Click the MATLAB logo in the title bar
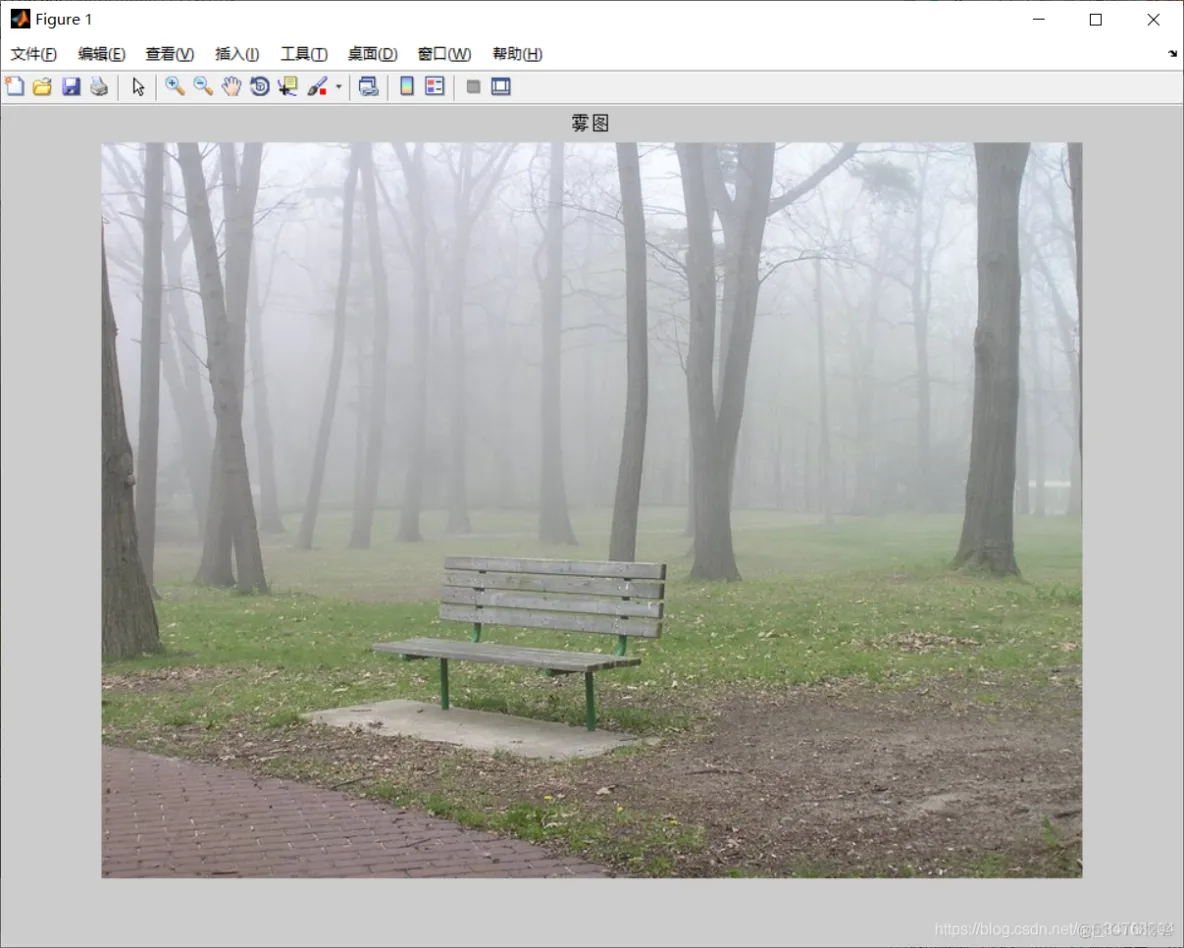The width and height of the screenshot is (1184, 948). pos(20,19)
